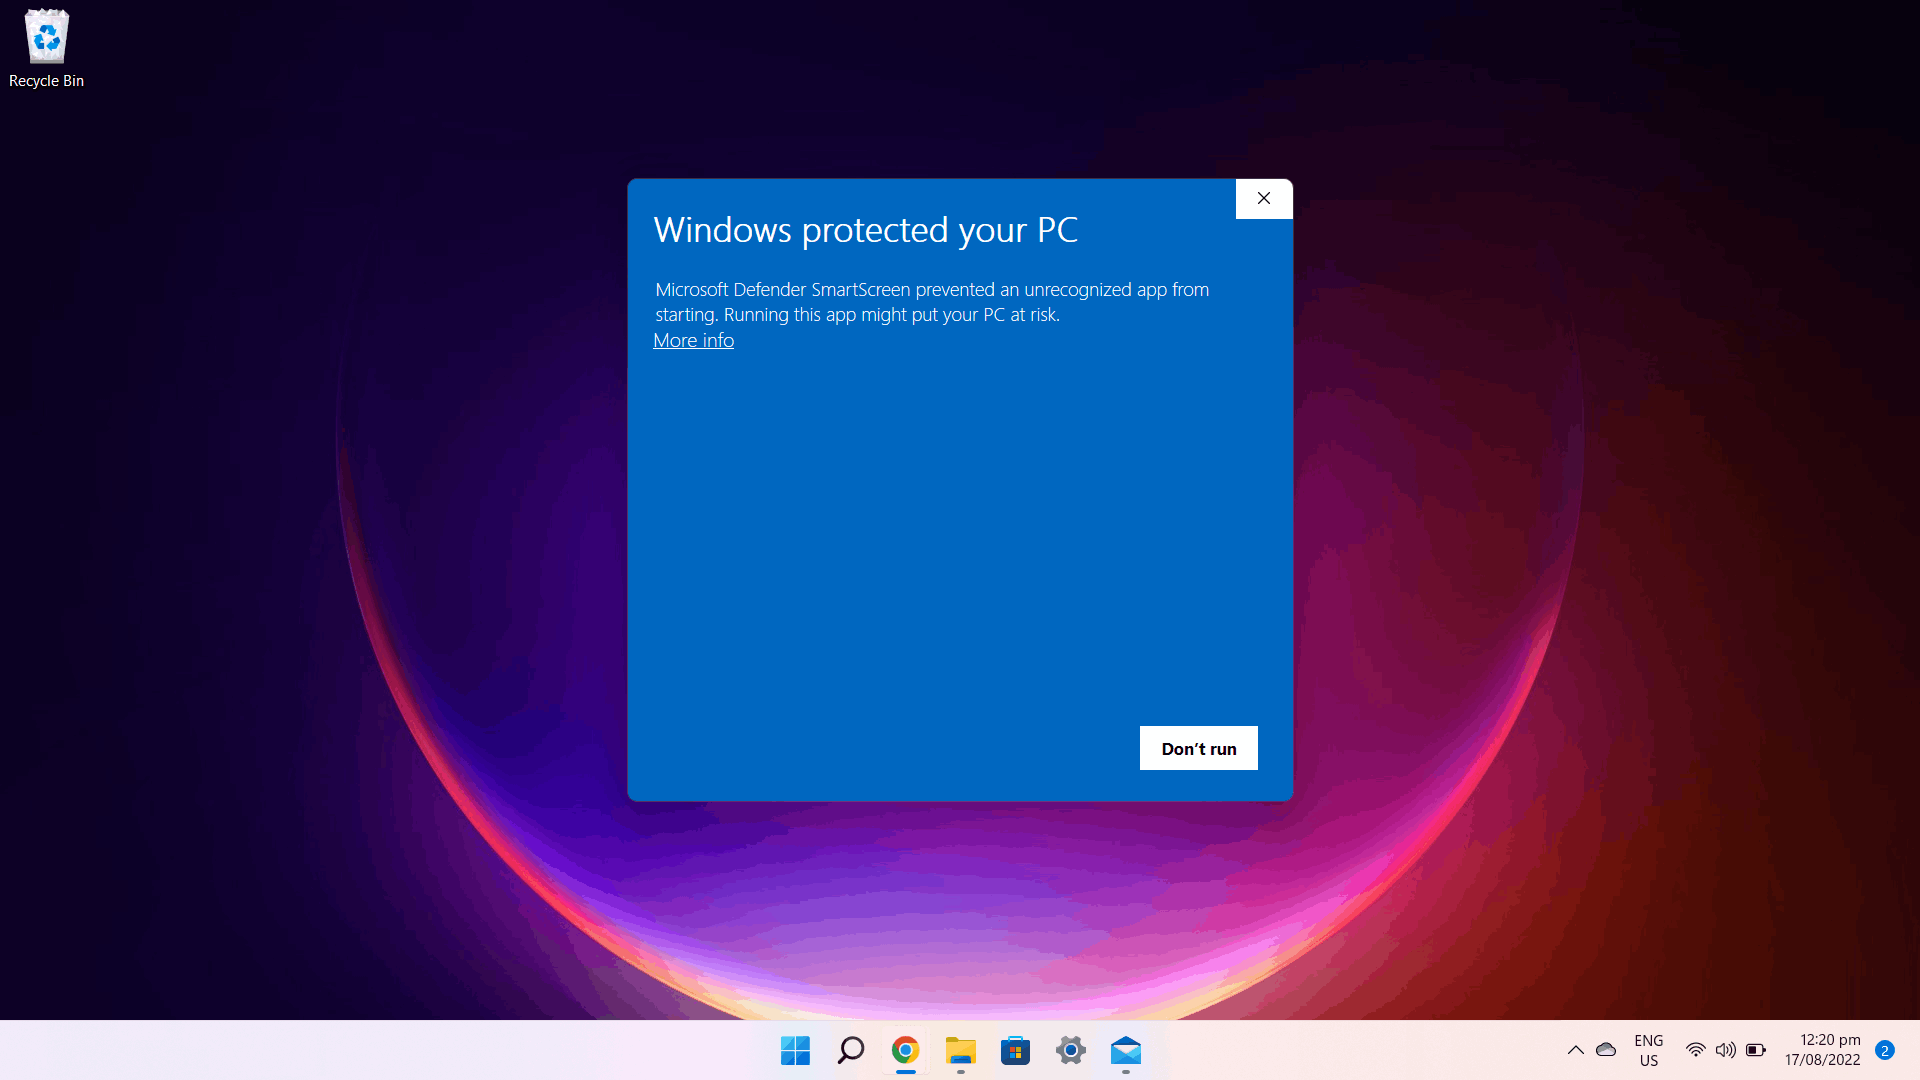Open ENG US language switcher
Viewport: 1920px width, 1080px height.
click(x=1649, y=1050)
